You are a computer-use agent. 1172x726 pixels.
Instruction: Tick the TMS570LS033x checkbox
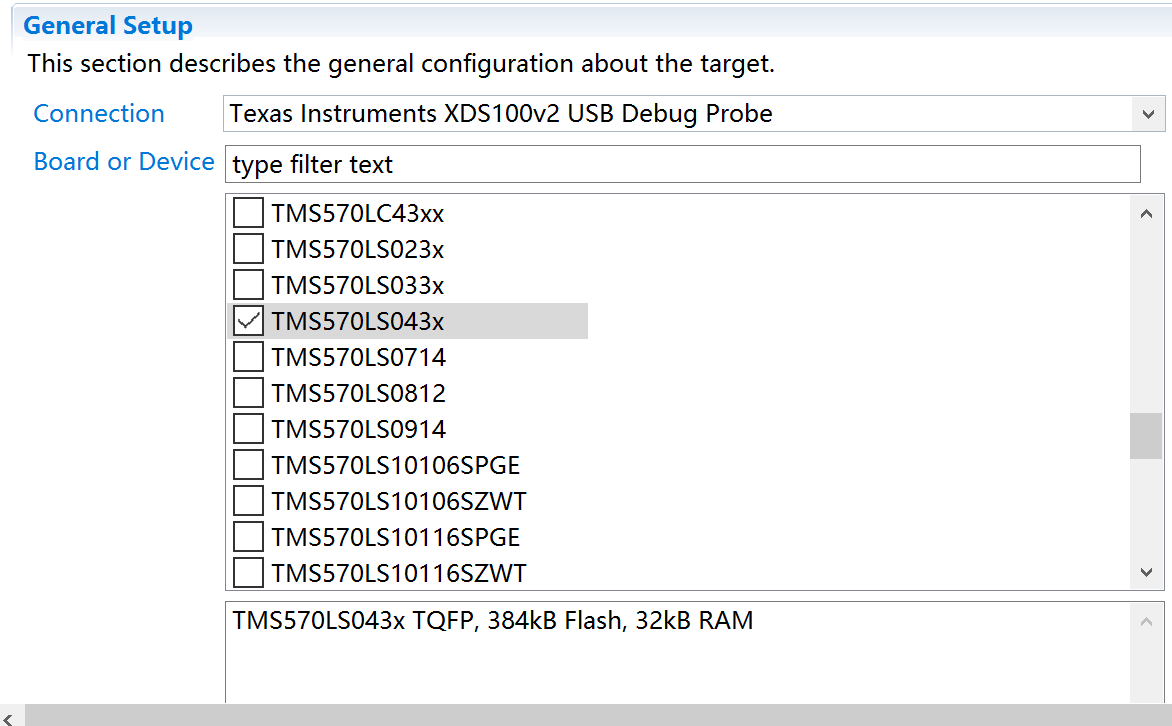click(248, 285)
